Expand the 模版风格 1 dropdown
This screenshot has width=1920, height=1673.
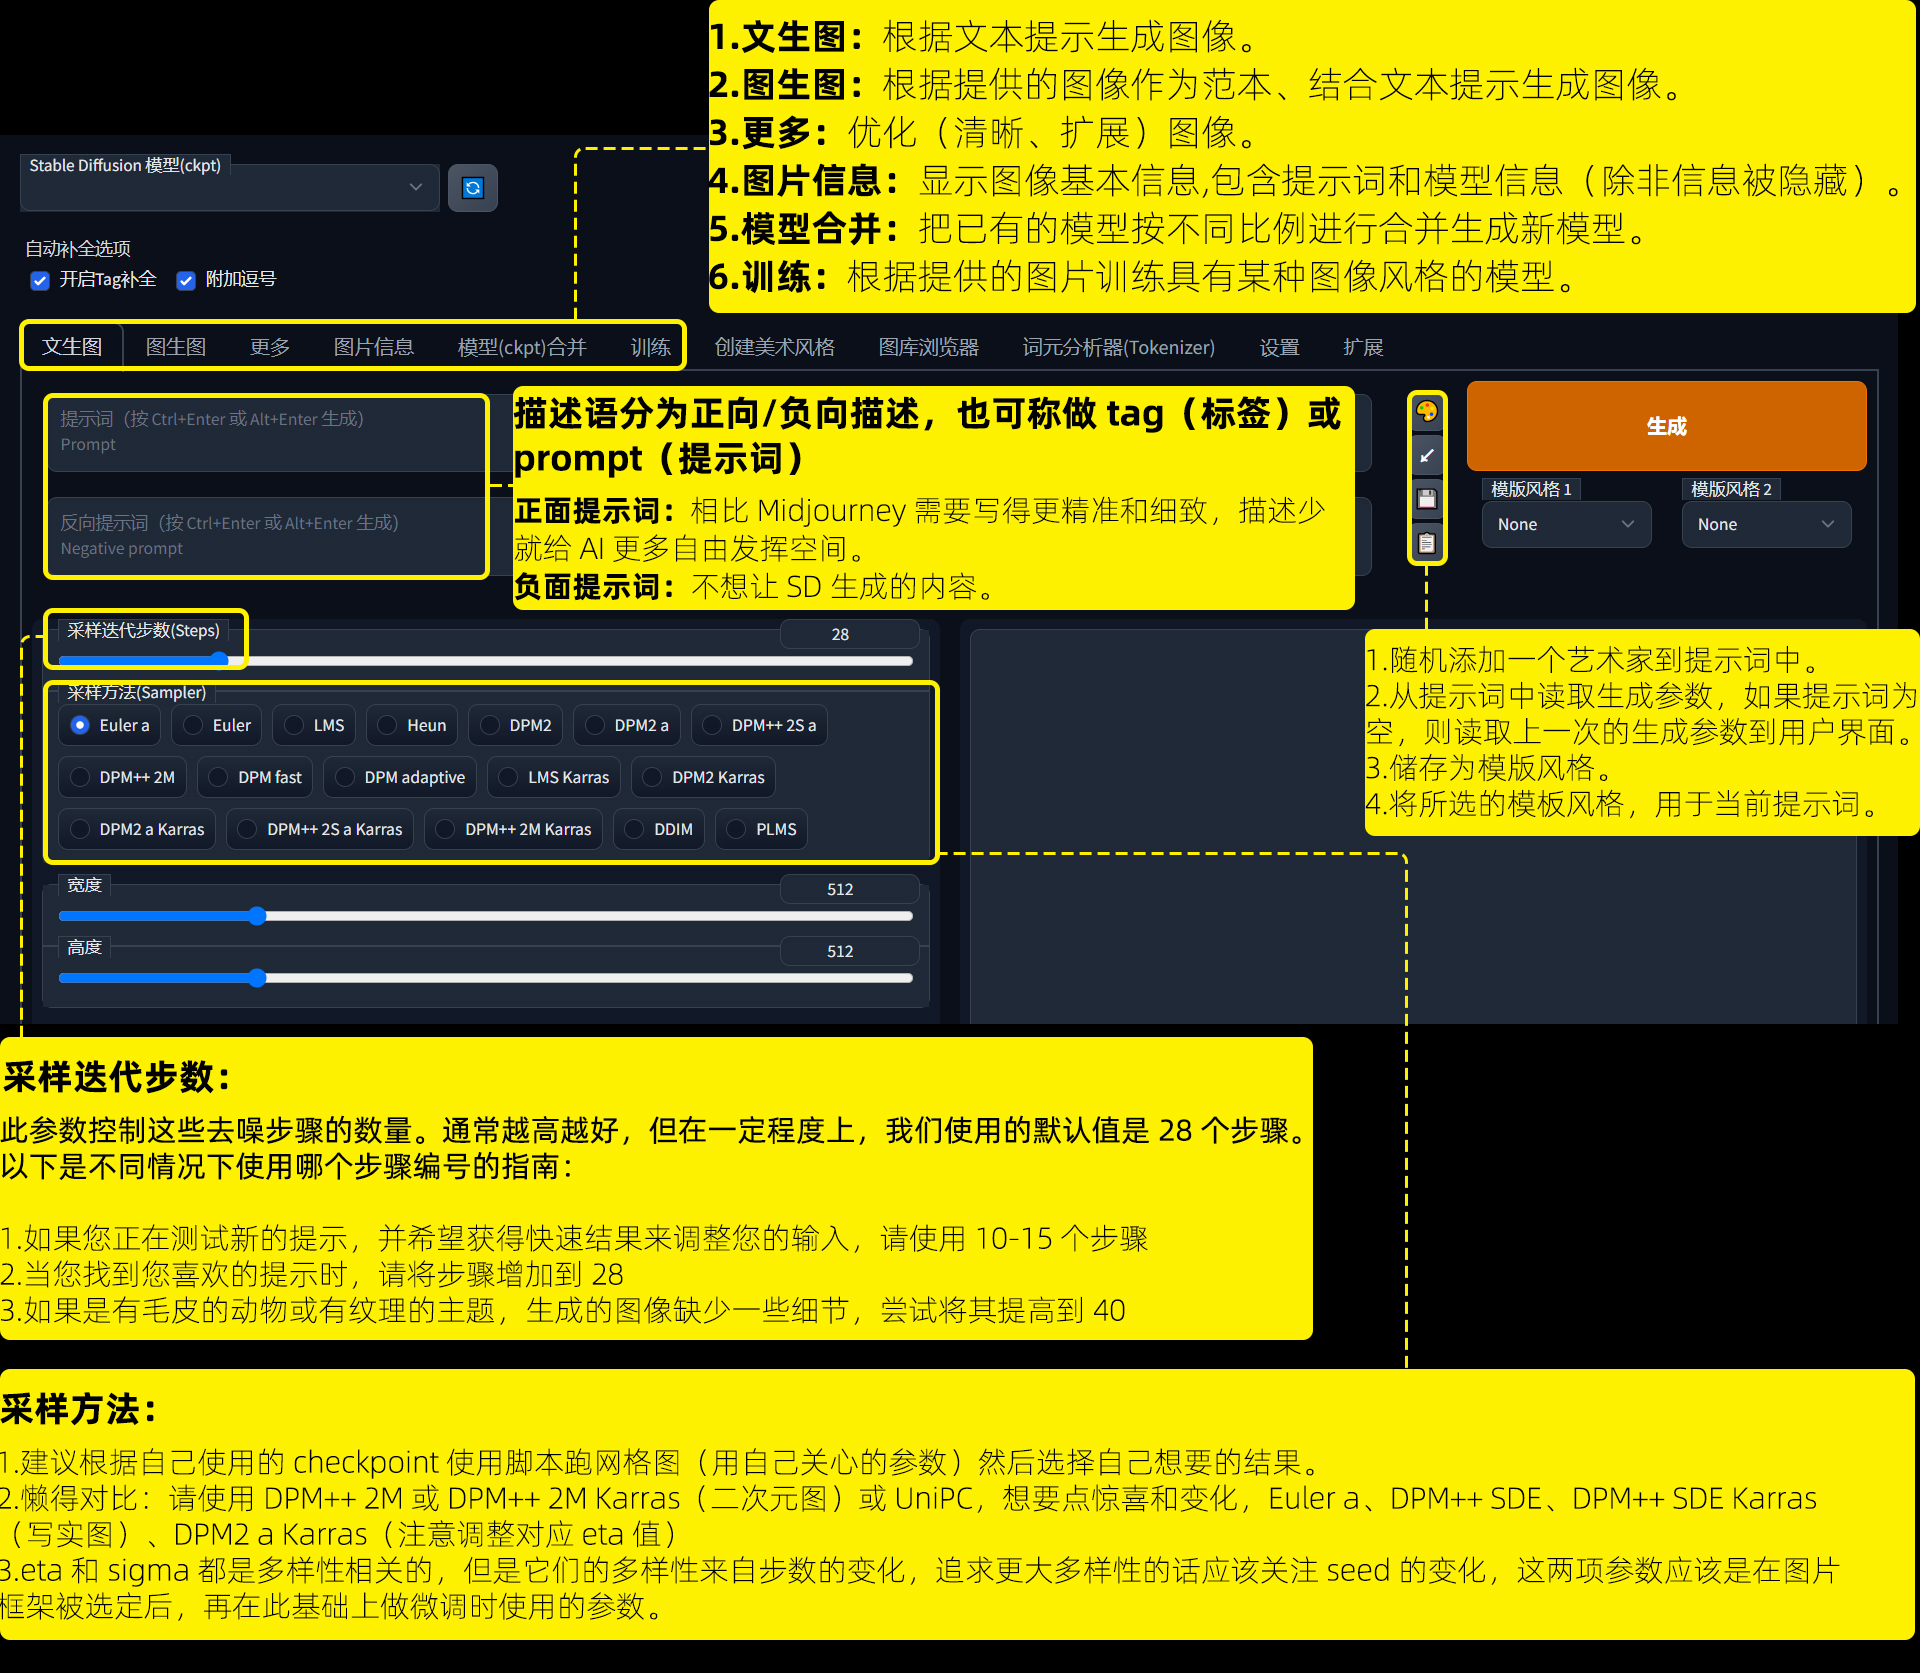point(1565,524)
